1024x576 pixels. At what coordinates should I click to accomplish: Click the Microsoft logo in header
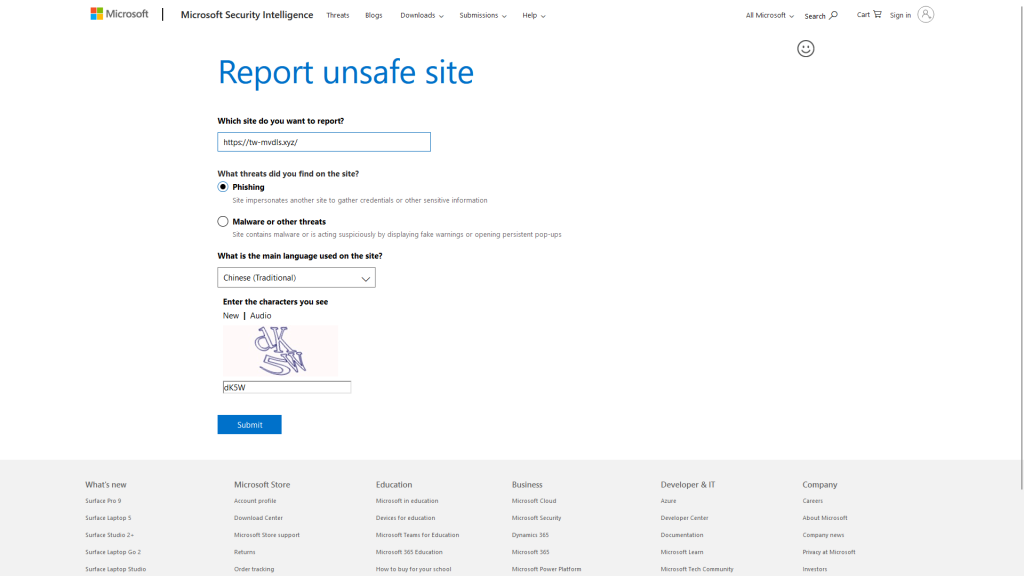[x=119, y=14]
